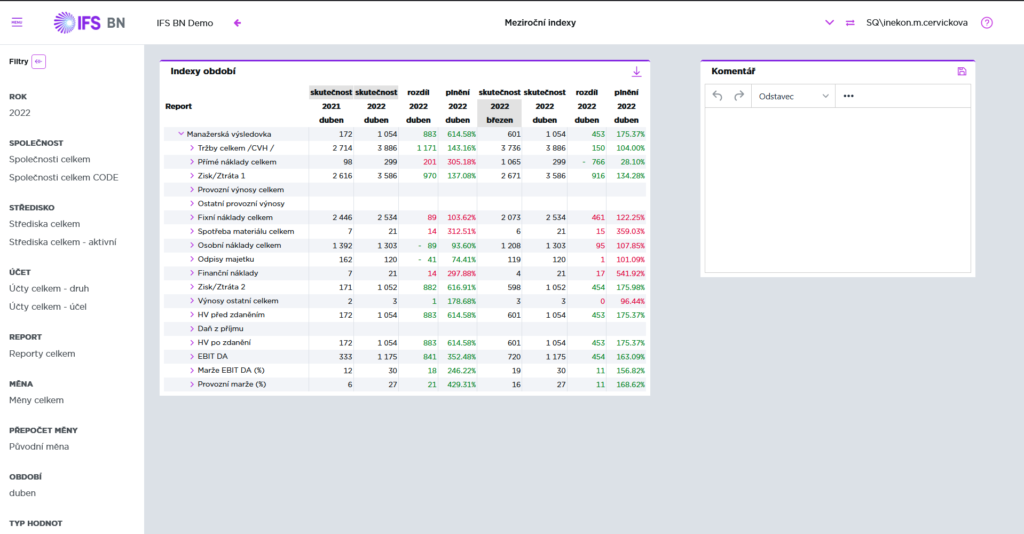Open the Odstavec paragraph style dropdown

pos(794,96)
